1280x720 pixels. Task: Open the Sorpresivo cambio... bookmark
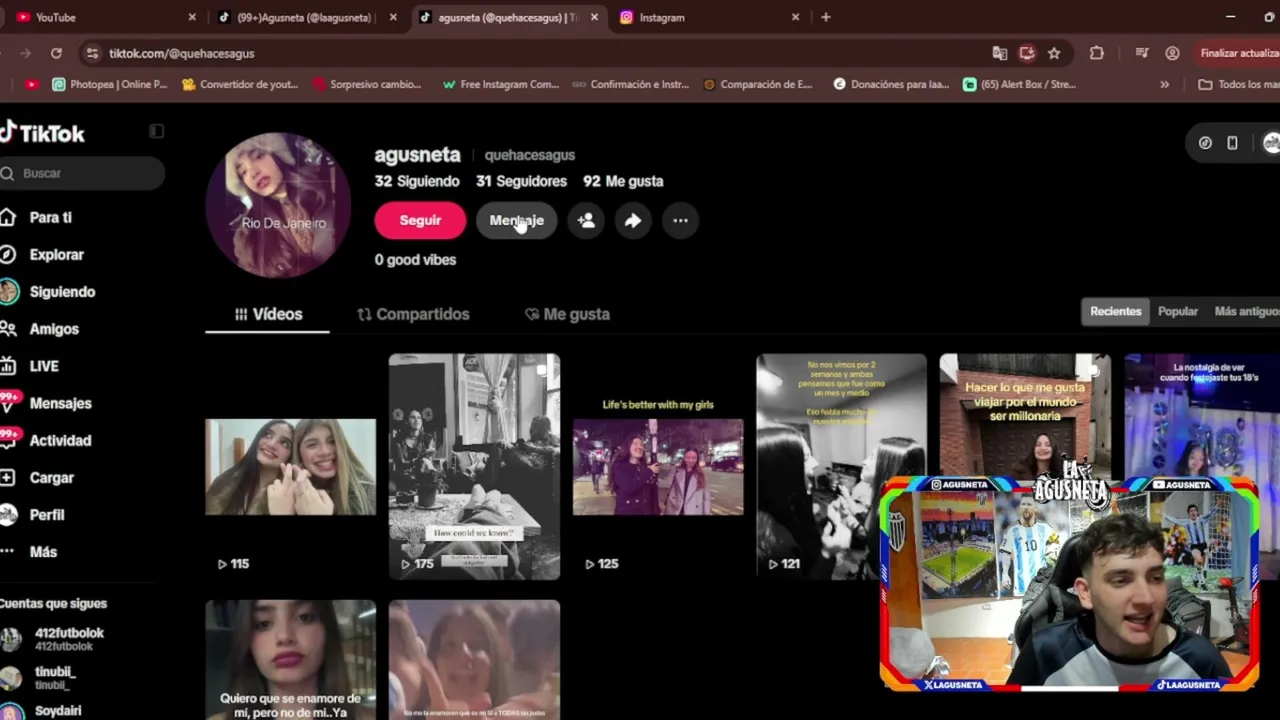click(367, 85)
